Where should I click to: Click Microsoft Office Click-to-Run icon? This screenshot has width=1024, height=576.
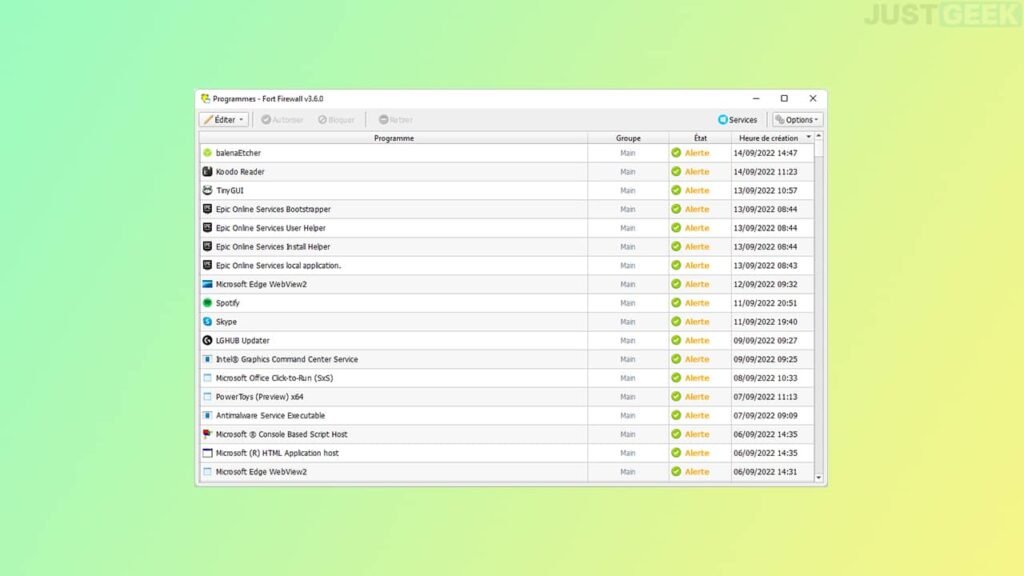click(207, 378)
